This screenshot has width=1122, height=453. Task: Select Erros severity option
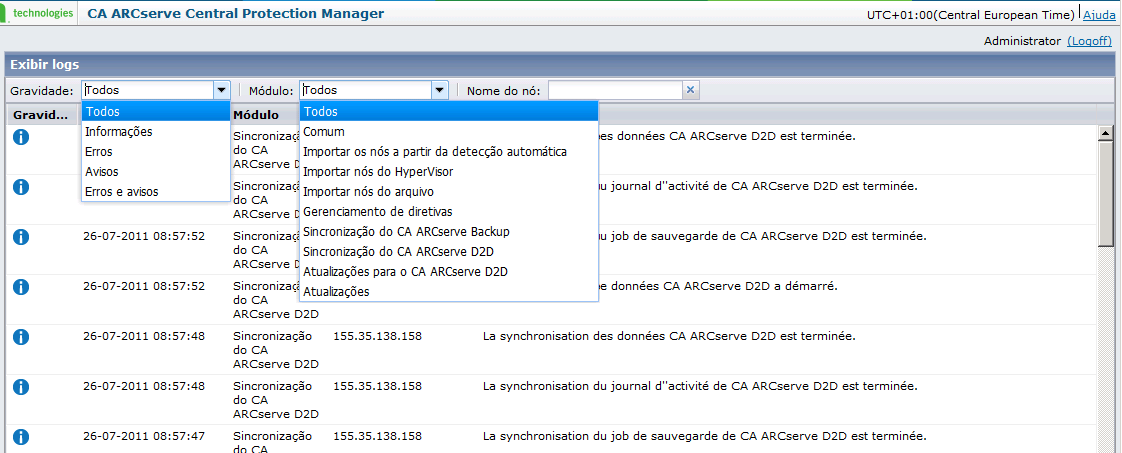click(156, 152)
